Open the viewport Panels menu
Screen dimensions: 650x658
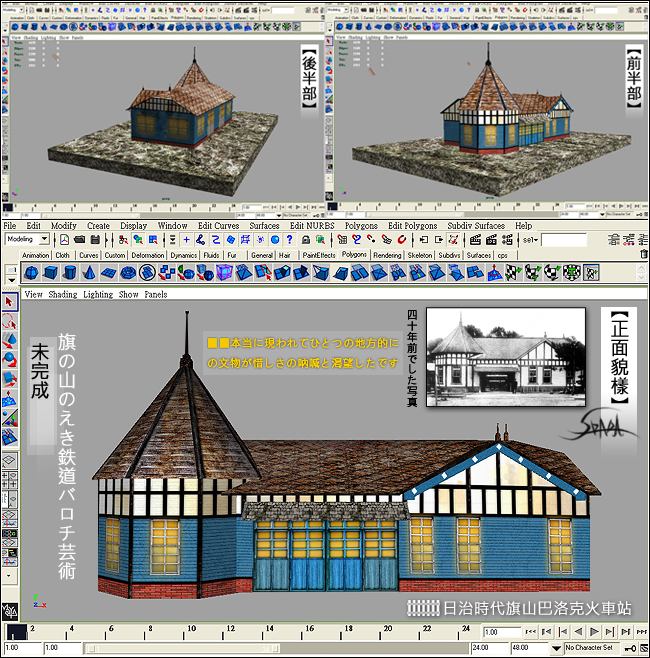point(156,295)
